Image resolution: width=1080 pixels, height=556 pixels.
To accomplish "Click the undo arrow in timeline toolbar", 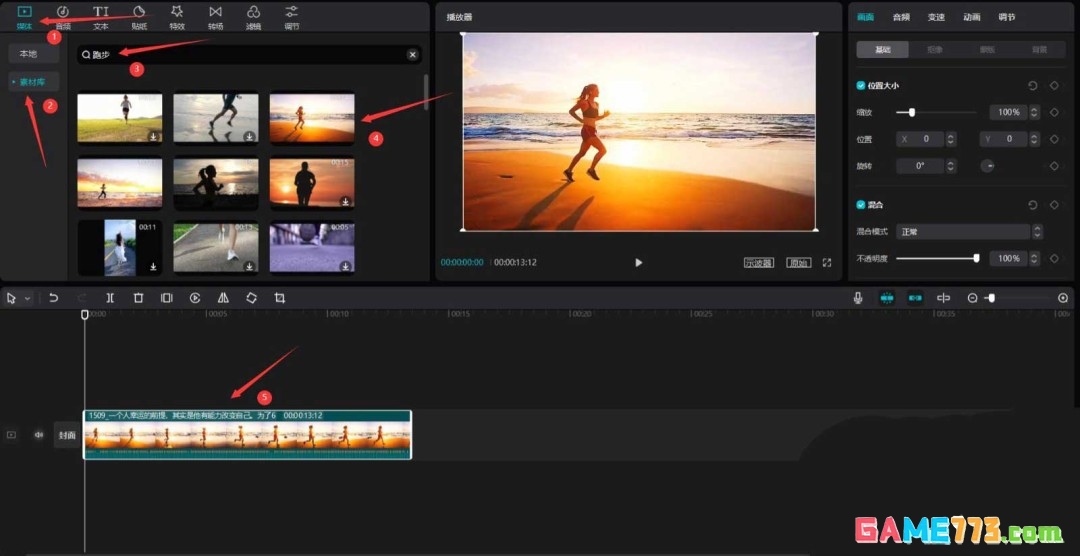I will (x=54, y=298).
